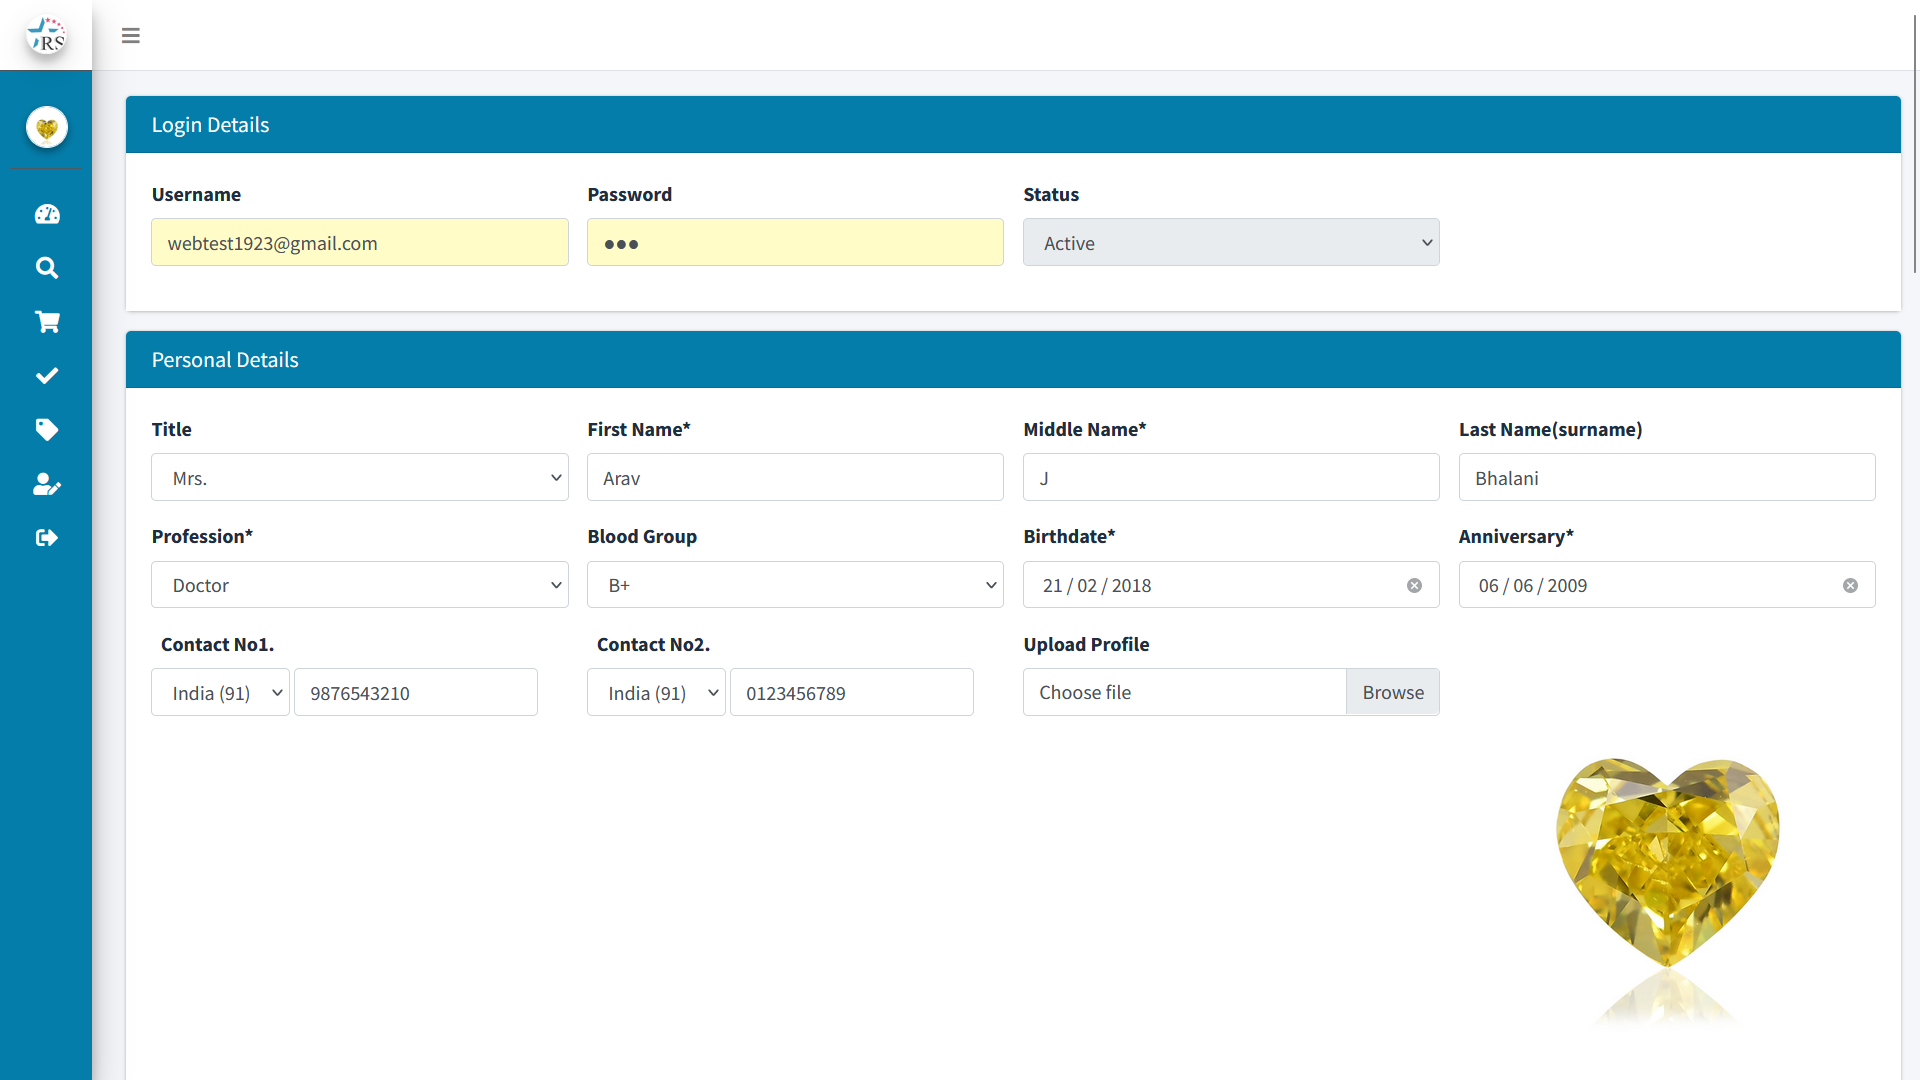Clear the Anniversary date with its X icon
The width and height of the screenshot is (1920, 1080).
[x=1850, y=586]
